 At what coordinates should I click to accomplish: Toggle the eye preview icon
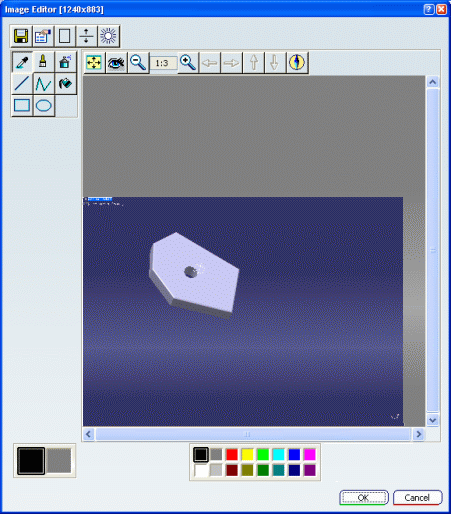(116, 62)
